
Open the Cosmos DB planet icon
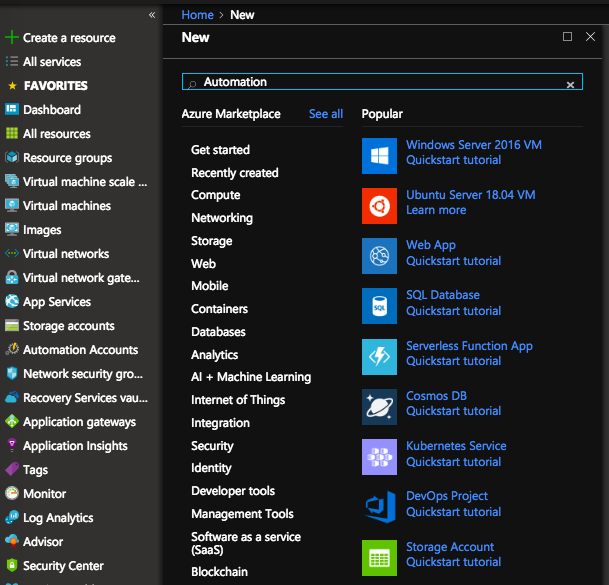tap(379, 406)
